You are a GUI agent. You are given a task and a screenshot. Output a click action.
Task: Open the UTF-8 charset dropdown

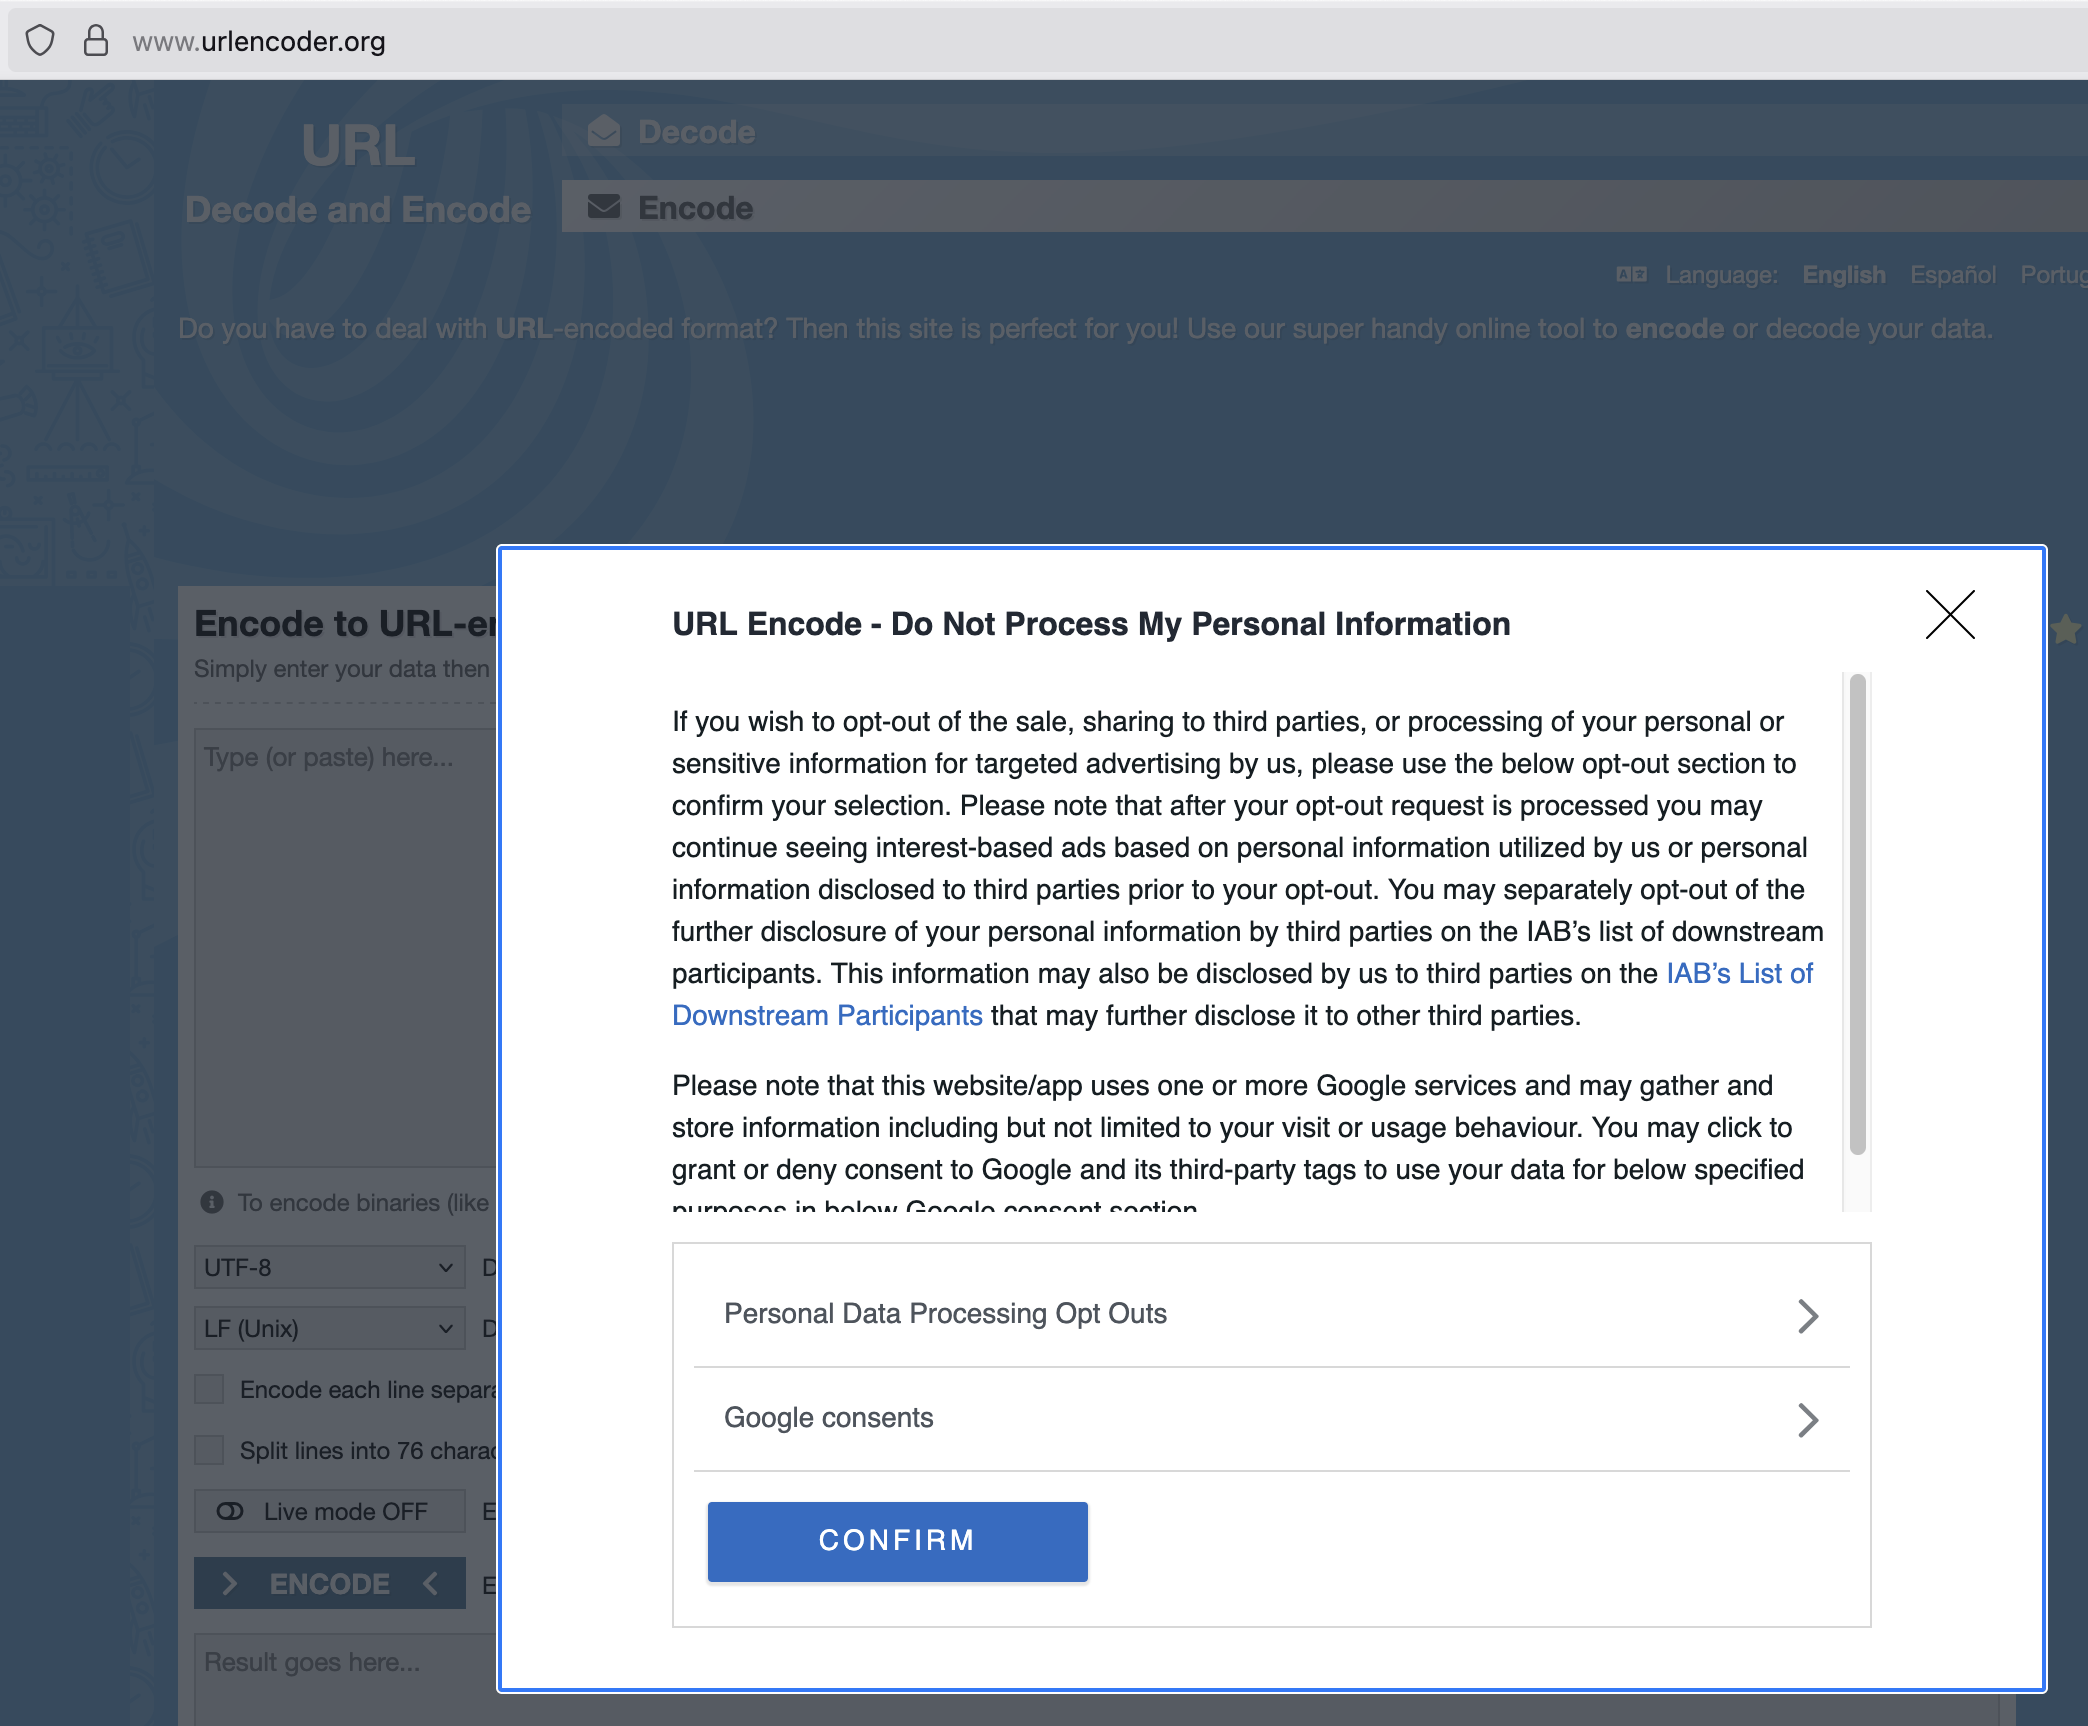[x=329, y=1267]
